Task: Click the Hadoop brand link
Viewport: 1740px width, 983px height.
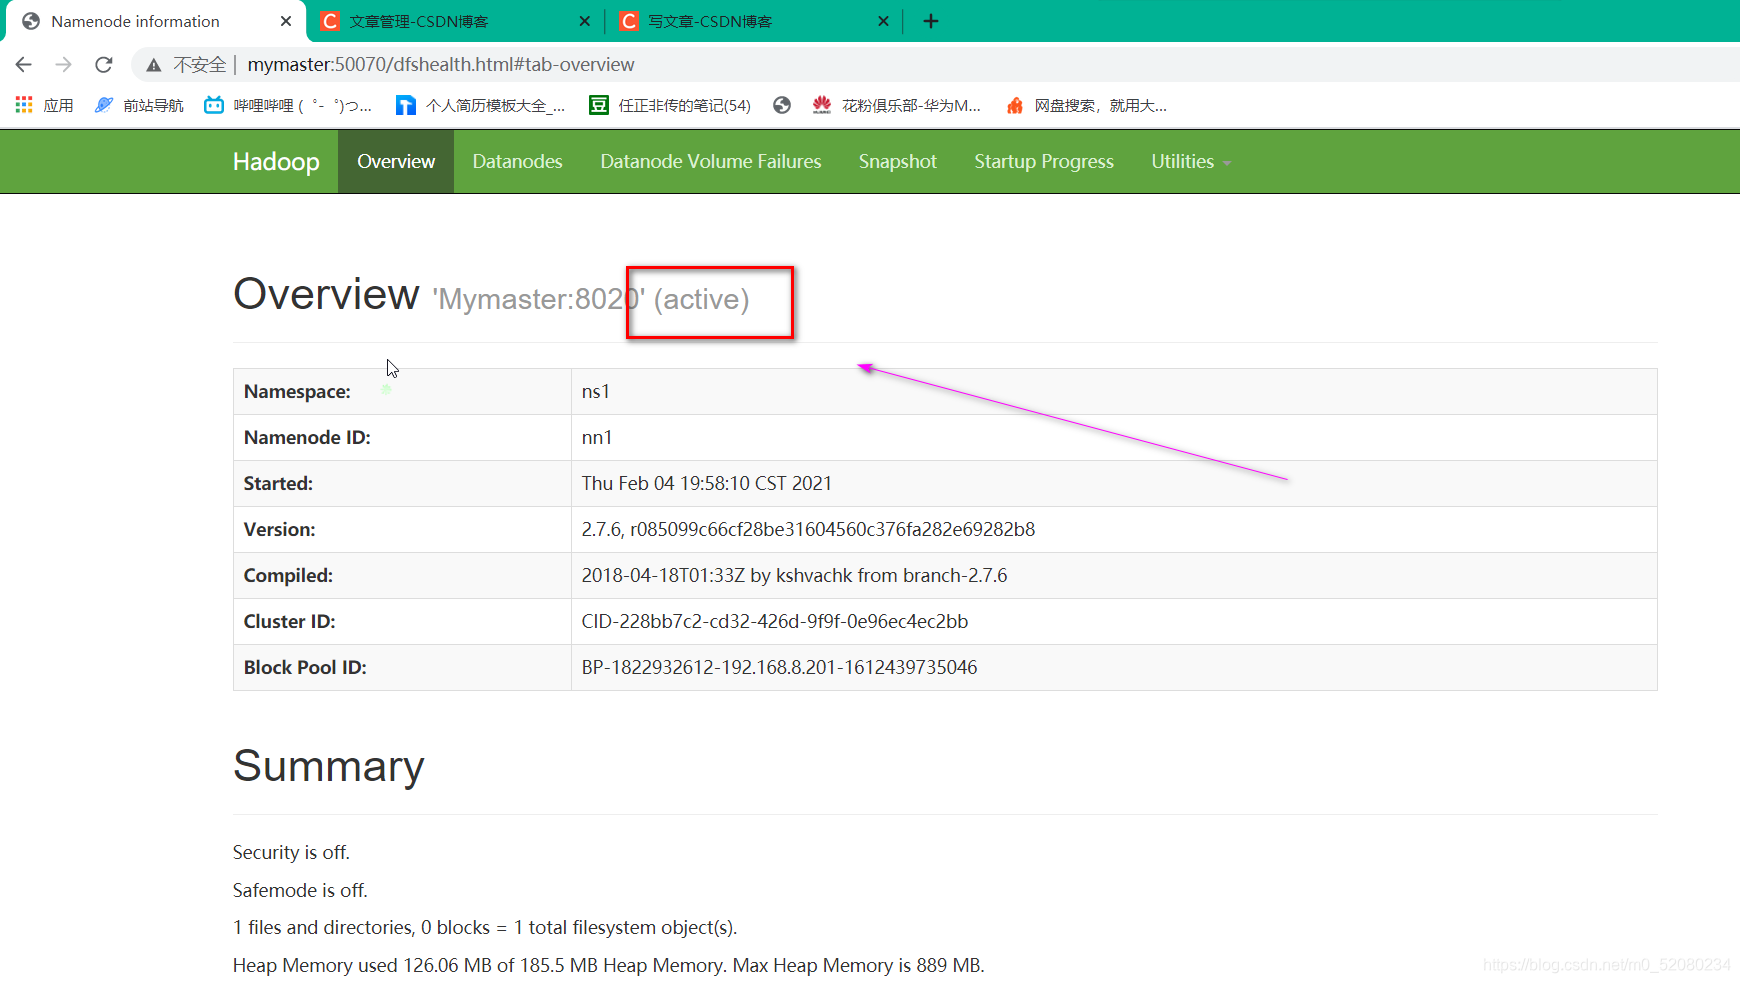Action: [x=276, y=161]
